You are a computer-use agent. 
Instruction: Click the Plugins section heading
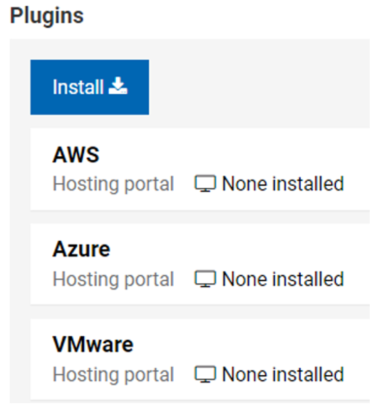point(47,16)
